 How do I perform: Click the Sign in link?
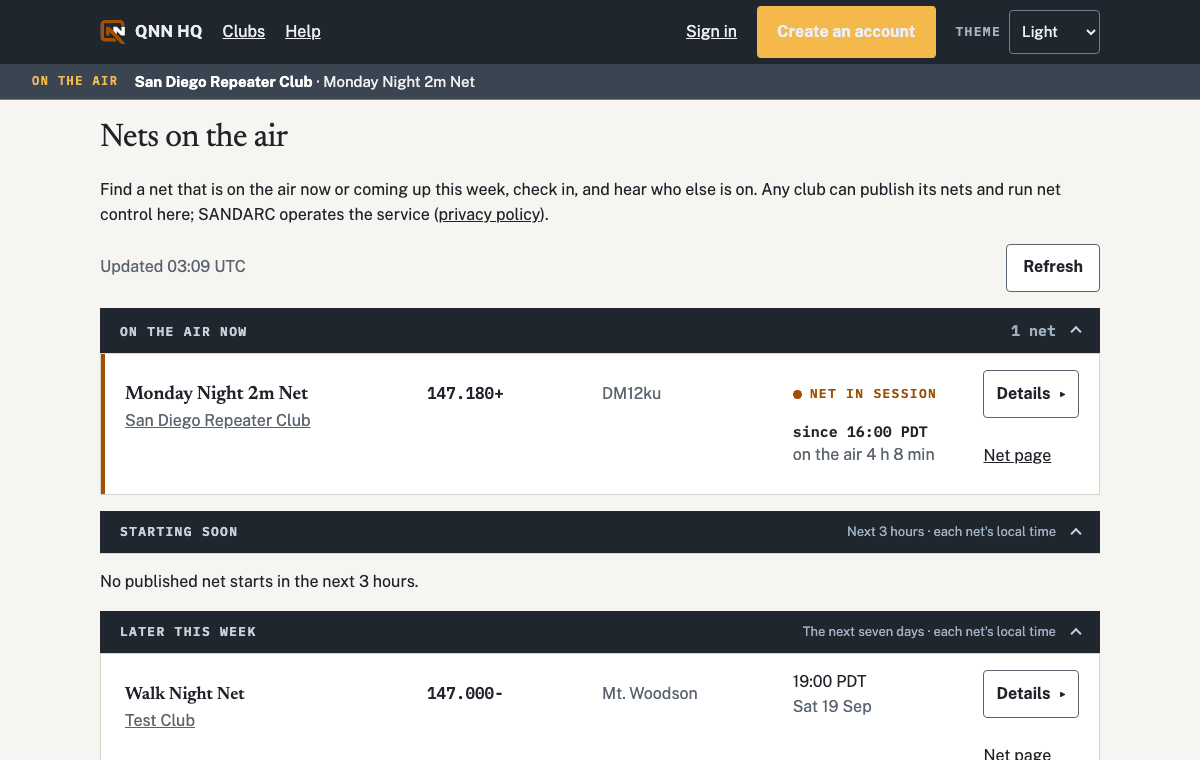(711, 32)
